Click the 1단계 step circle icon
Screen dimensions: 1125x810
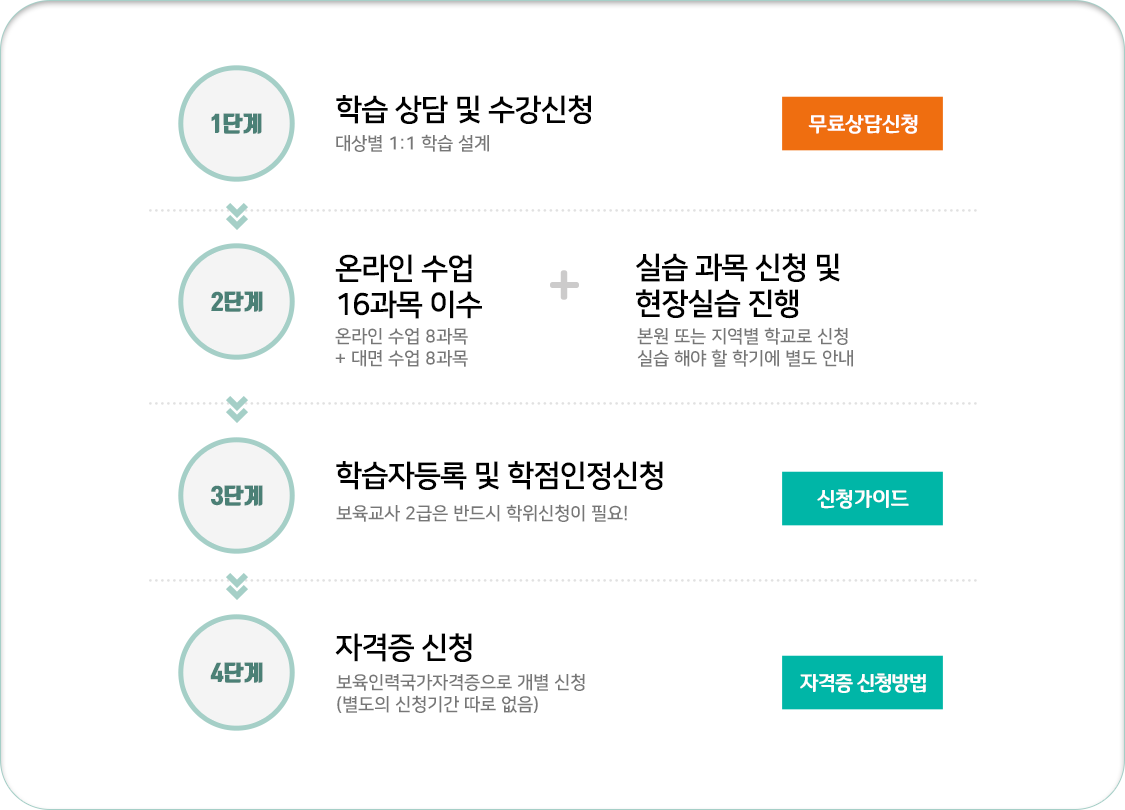click(236, 123)
